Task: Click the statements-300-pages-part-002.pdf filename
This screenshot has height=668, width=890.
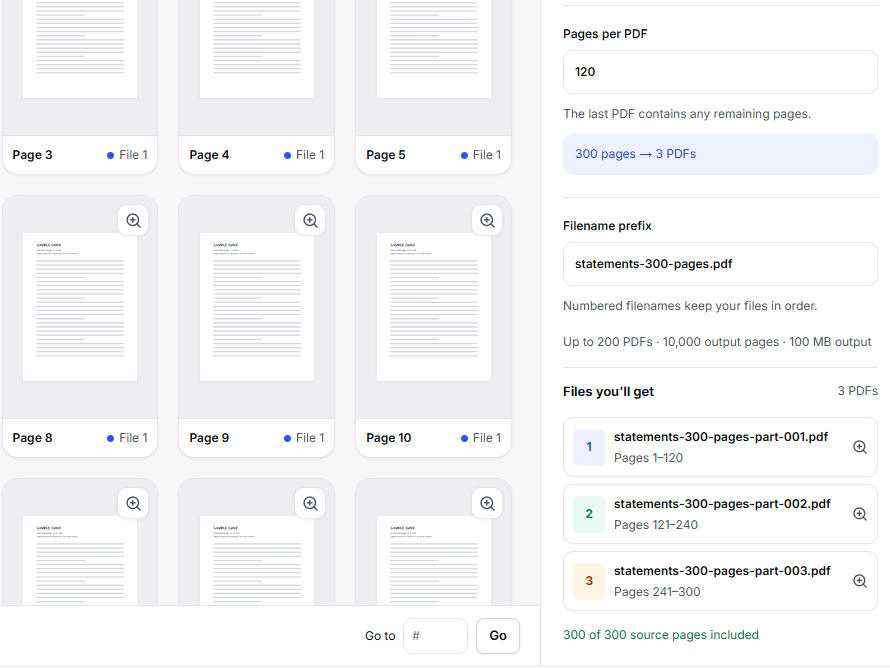Action: pos(722,504)
